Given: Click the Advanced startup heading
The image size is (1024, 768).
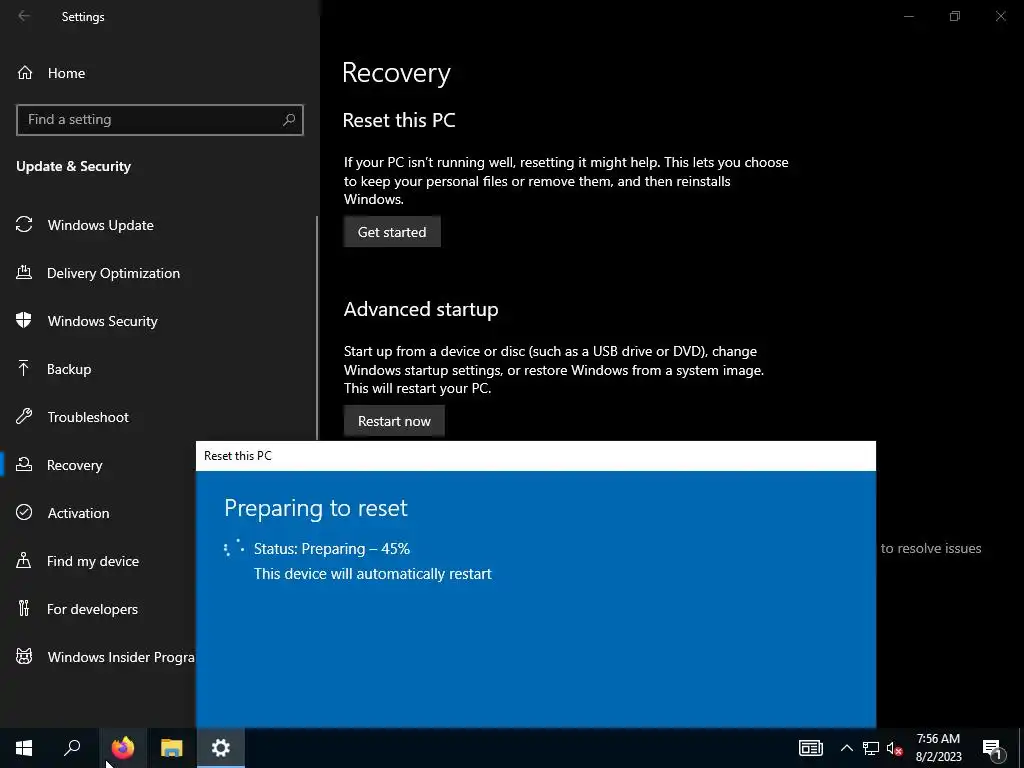Looking at the screenshot, I should point(421,309).
